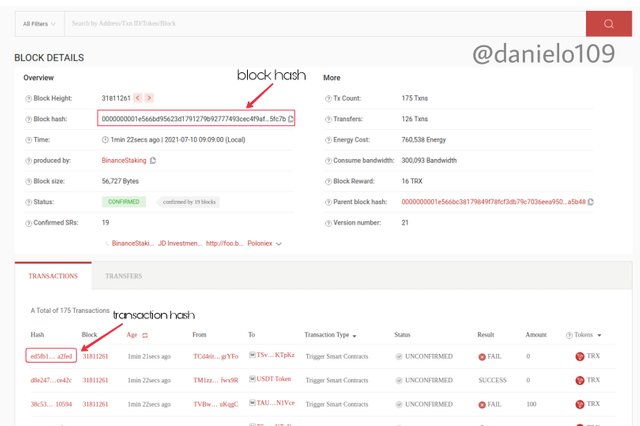Click the CONFIRMED status badge
Image resolution: width=640 pixels, height=426 pixels.
click(124, 202)
